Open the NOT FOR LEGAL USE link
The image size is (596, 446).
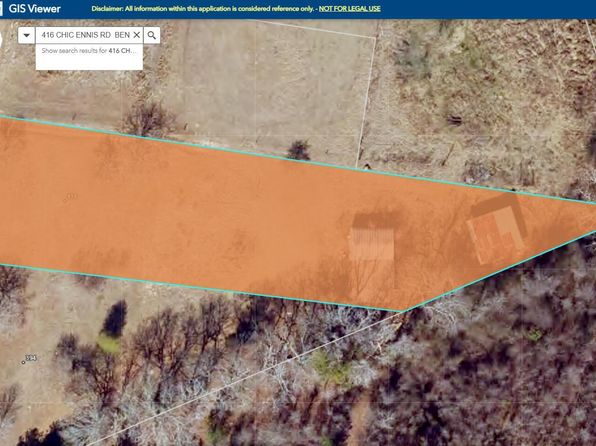[349, 9]
